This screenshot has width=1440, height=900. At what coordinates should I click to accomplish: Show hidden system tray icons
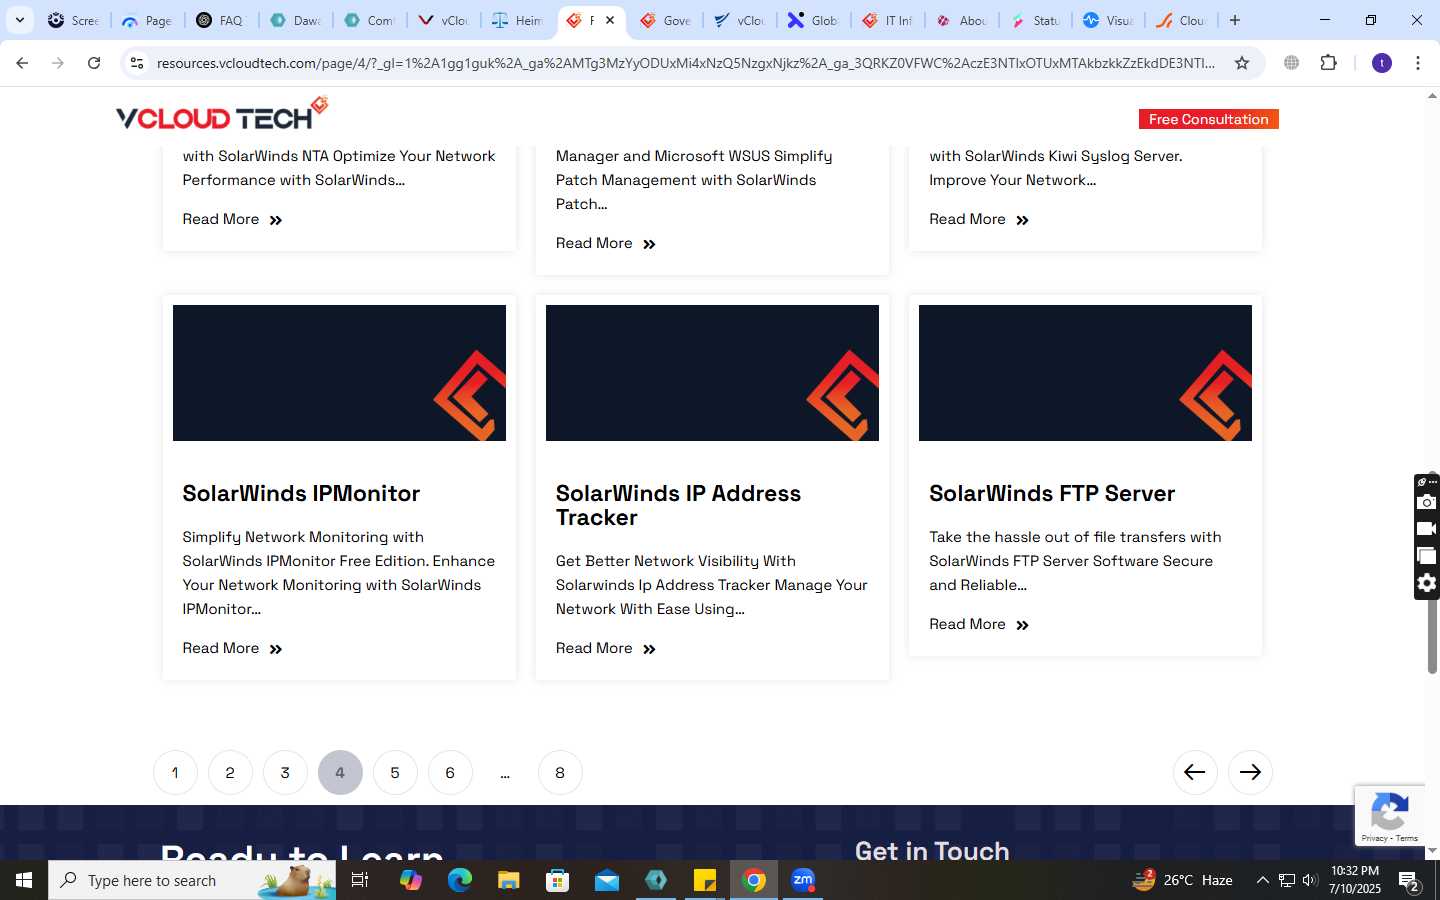point(1262,880)
